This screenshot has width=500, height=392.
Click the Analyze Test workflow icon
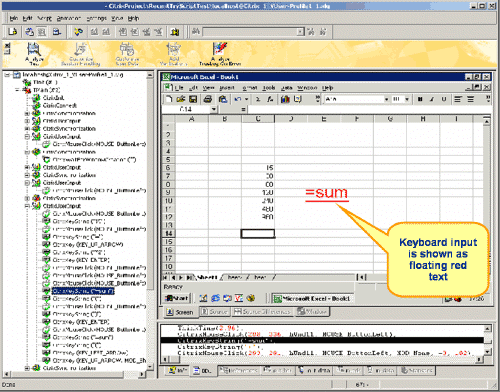(x=33, y=54)
